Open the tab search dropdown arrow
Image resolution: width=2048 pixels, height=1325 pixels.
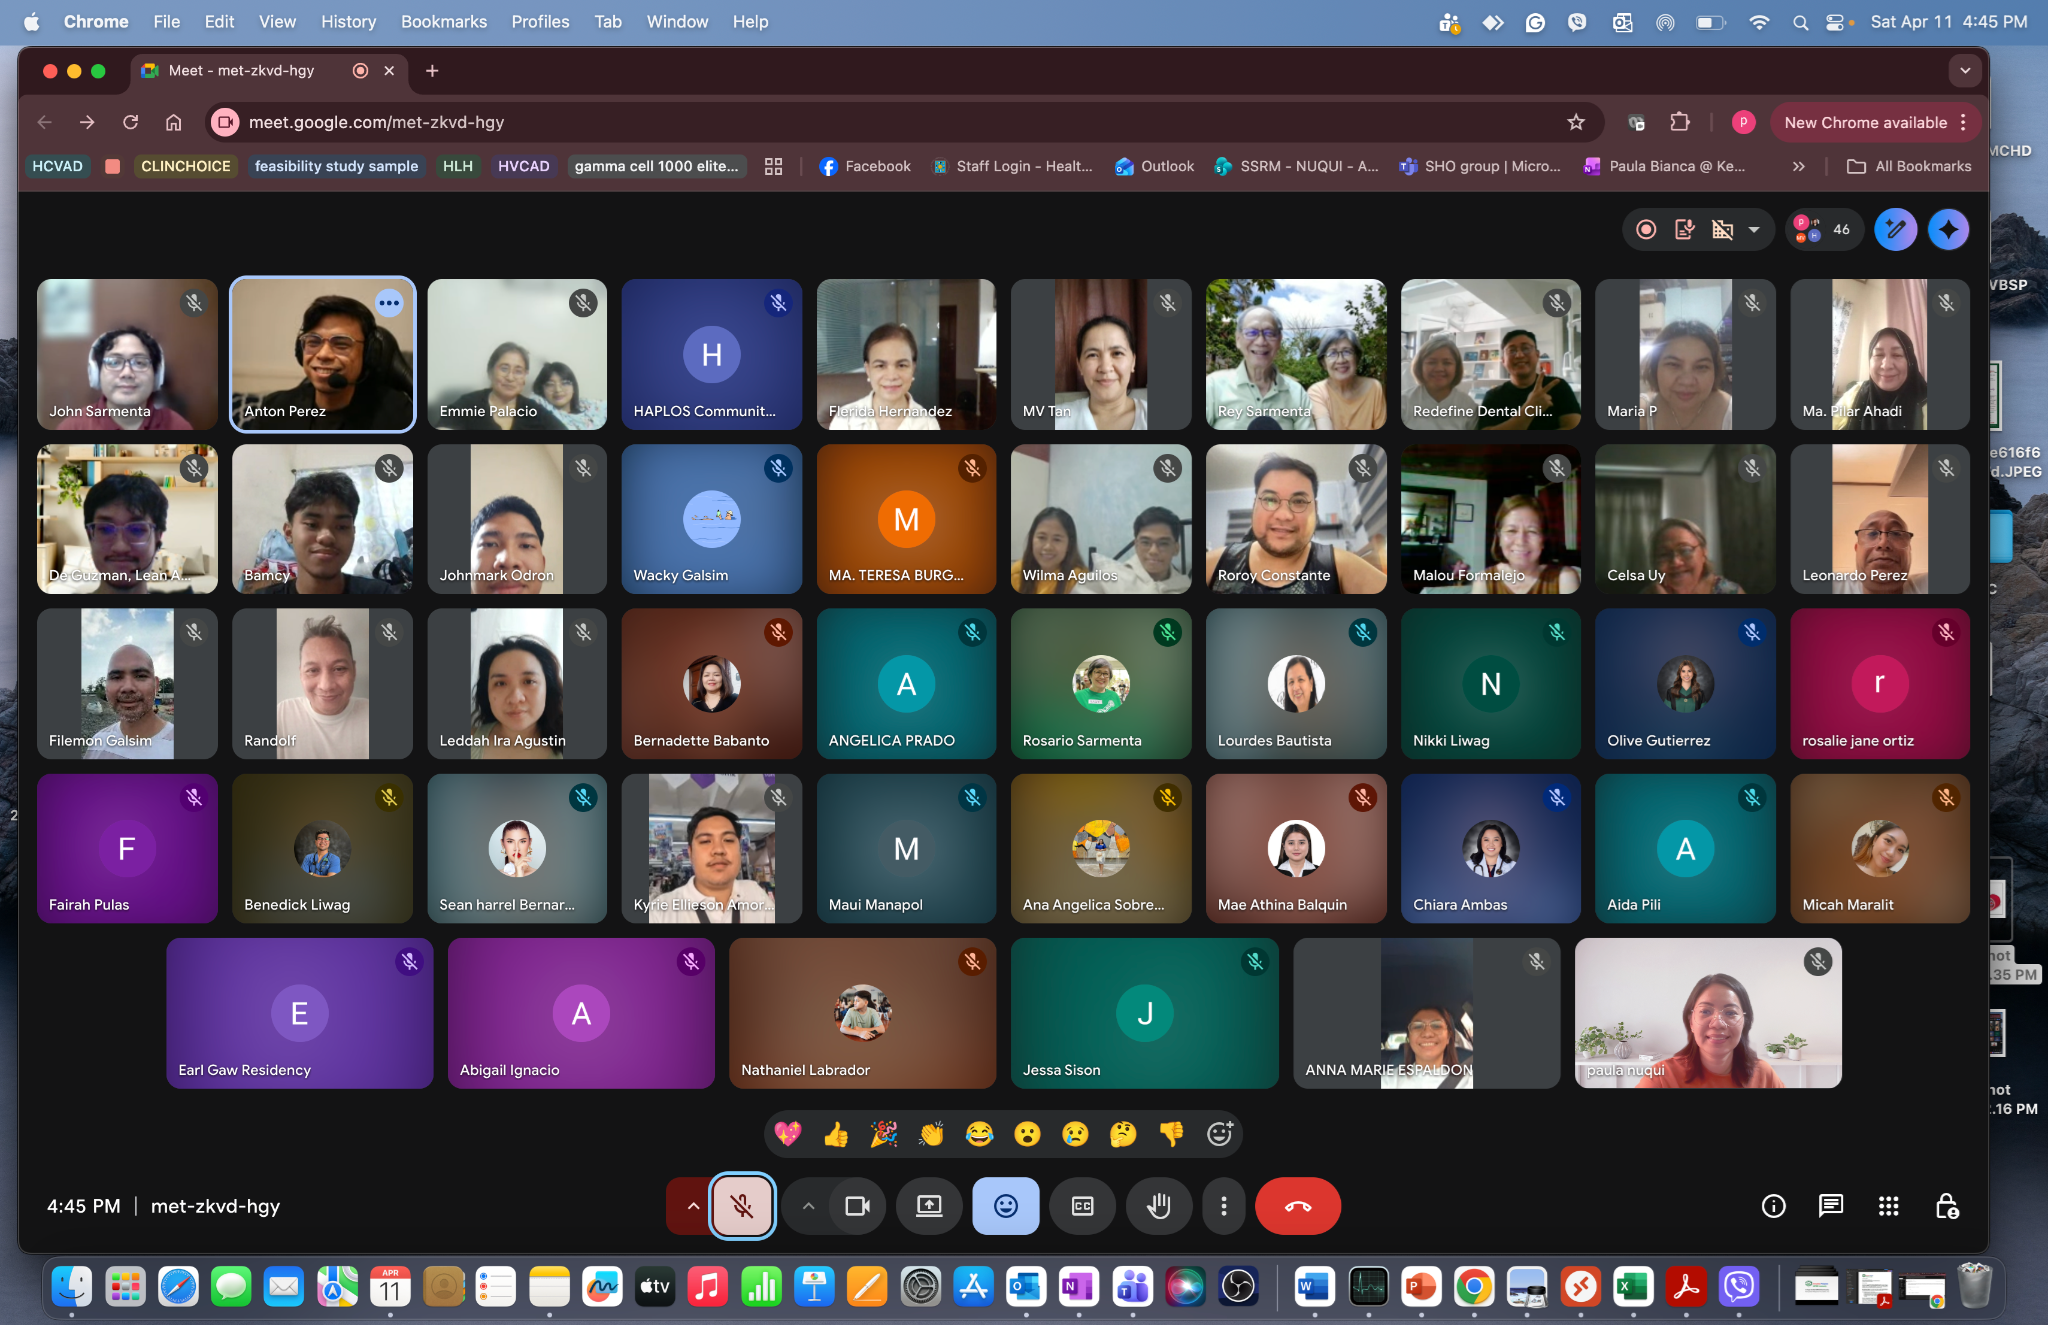click(x=1964, y=71)
